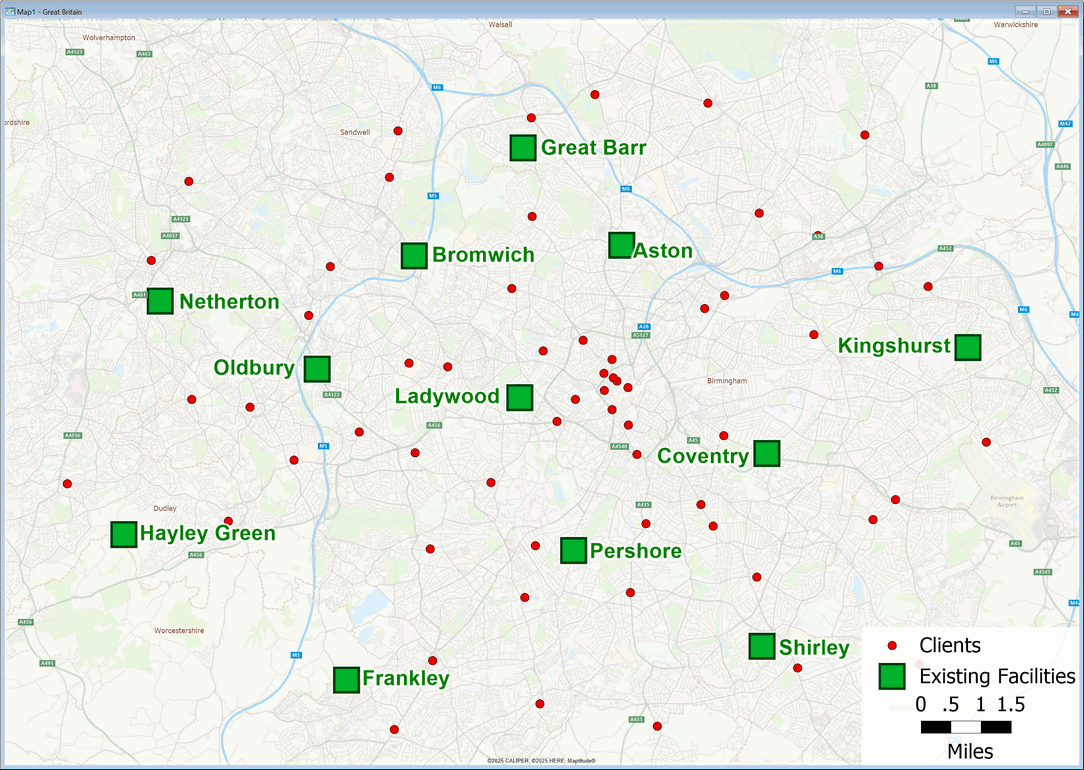Click the Map1 window icon in title bar
The height and width of the screenshot is (770, 1084).
10,12
